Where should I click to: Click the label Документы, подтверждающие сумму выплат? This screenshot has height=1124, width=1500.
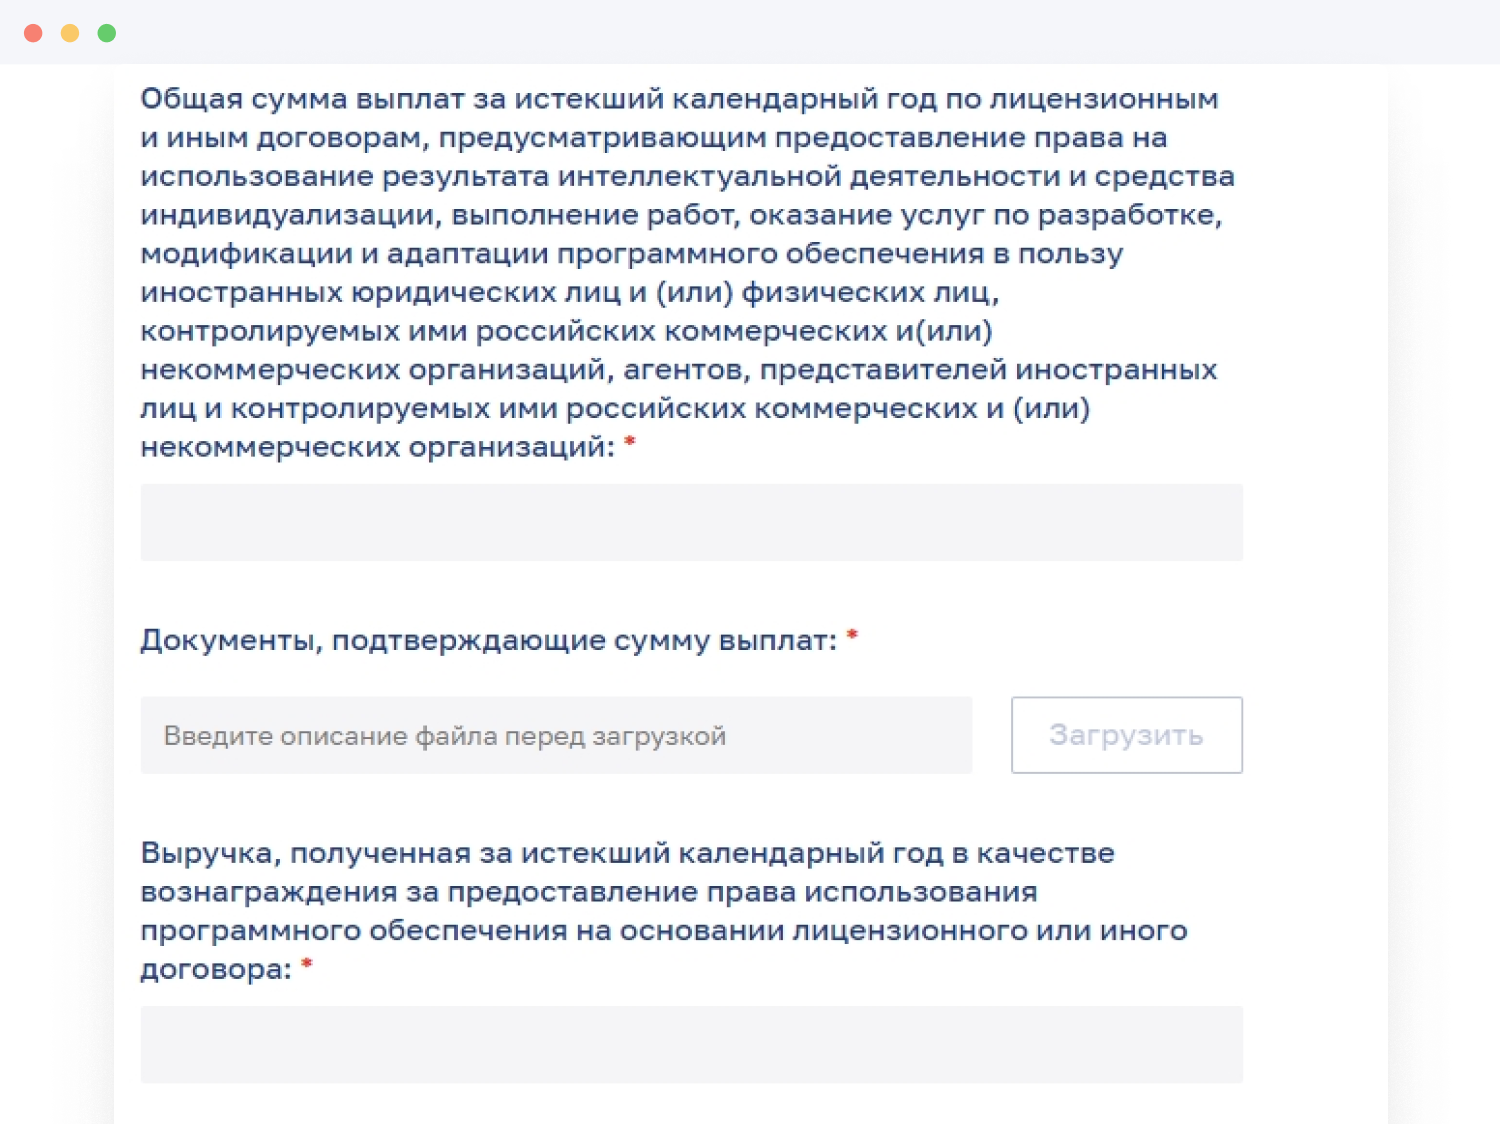488,640
